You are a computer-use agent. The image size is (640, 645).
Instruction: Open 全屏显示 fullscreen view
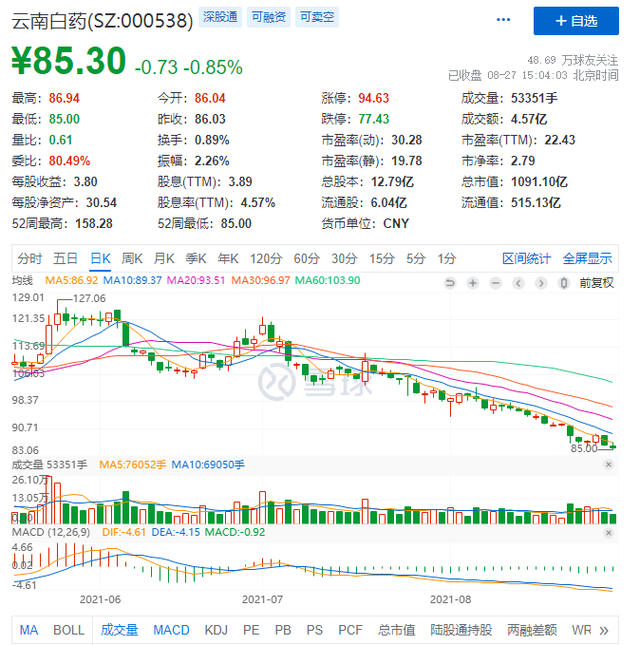(x=587, y=259)
